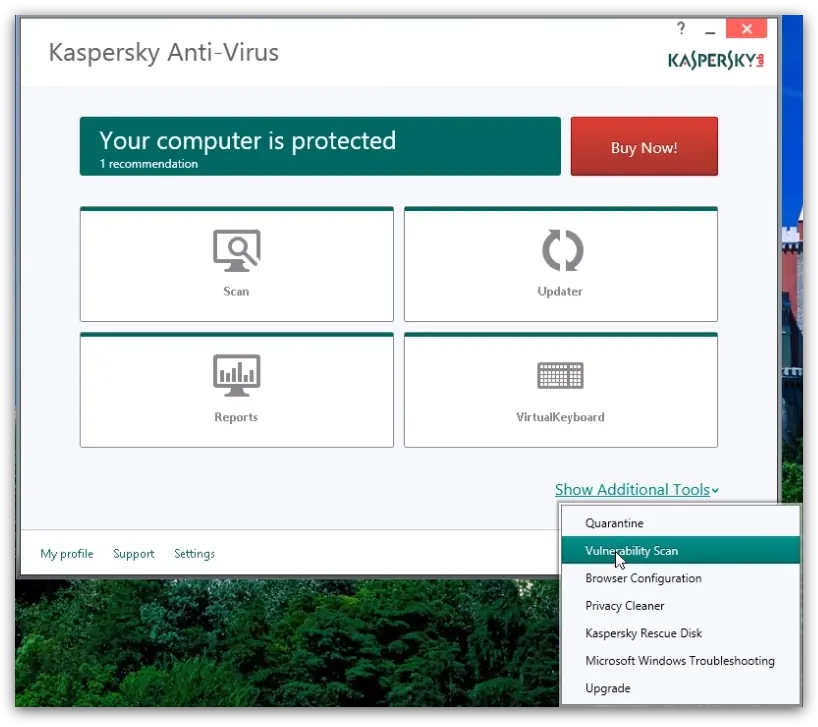818x727 pixels.
Task: Launch the VirtualKeyboard keyboard icon
Action: (x=560, y=375)
